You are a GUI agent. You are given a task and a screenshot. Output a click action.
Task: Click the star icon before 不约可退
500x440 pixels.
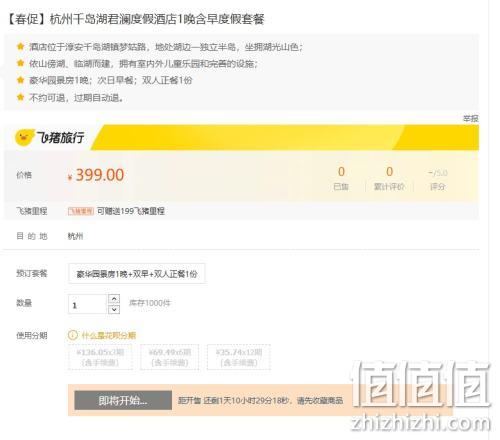(x=20, y=97)
